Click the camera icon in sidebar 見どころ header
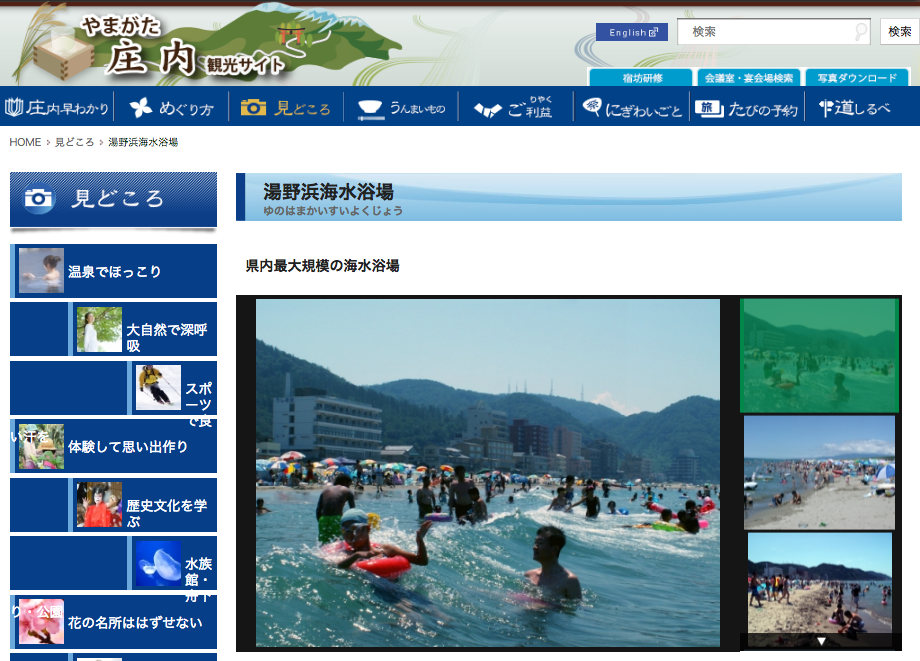Image resolution: width=920 pixels, height=661 pixels. click(39, 198)
